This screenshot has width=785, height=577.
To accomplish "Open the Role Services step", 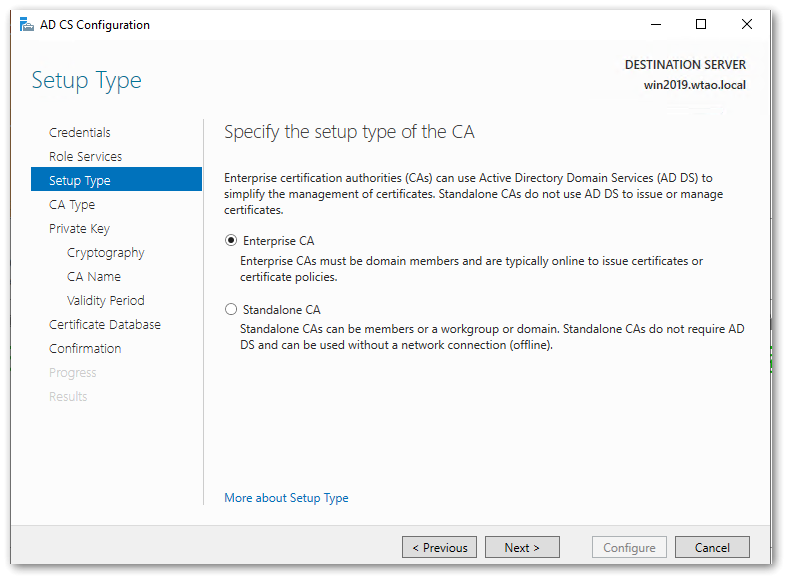I will (x=86, y=156).
